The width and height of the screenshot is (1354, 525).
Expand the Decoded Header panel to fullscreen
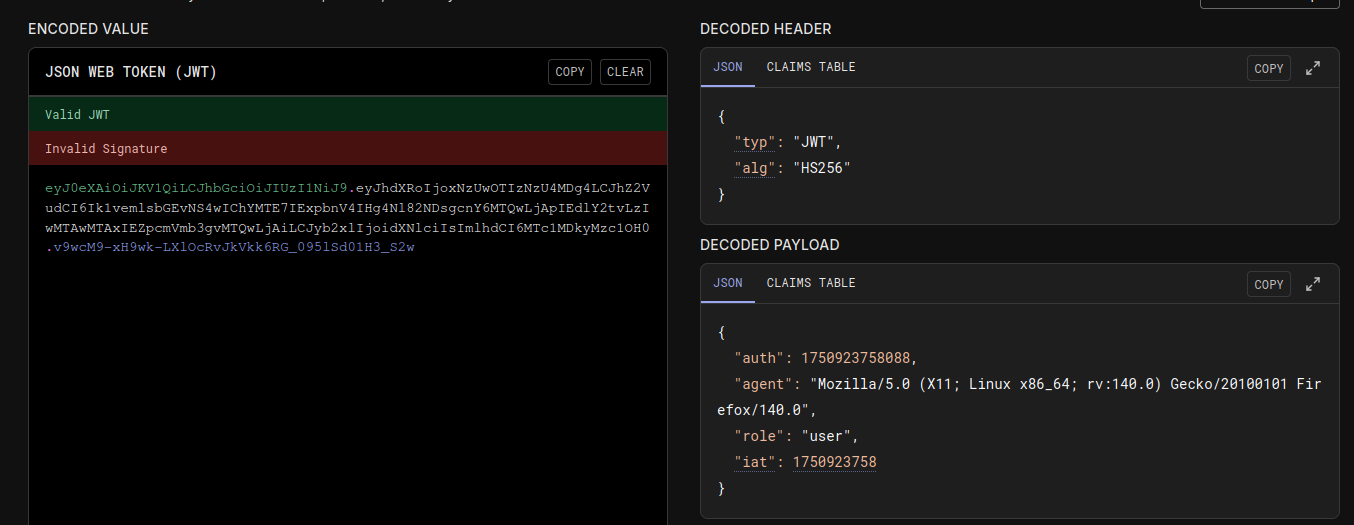[1313, 68]
